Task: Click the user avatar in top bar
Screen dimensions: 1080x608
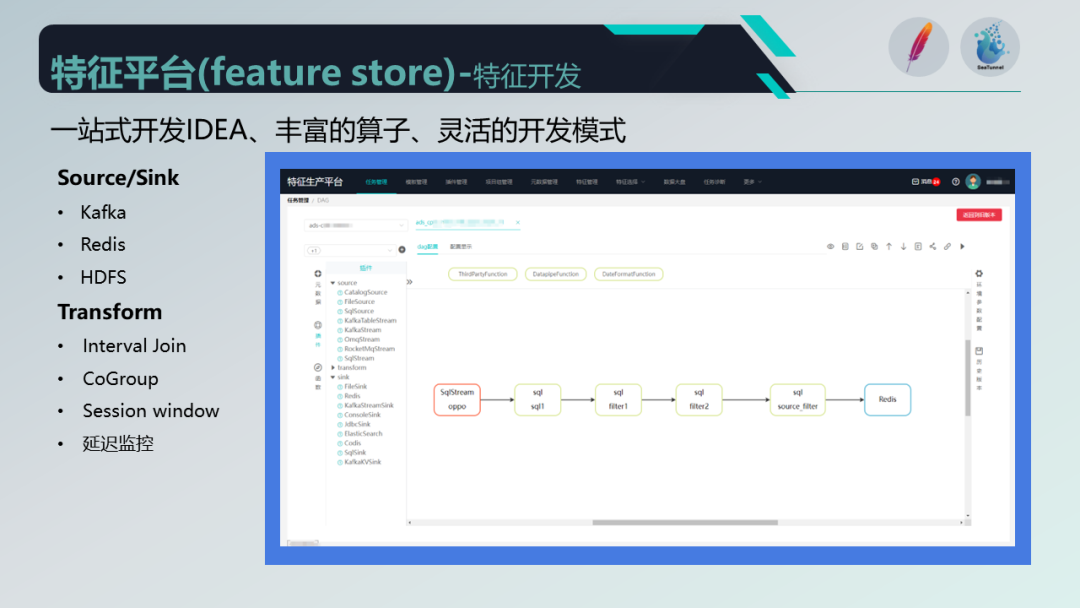Action: tap(973, 182)
